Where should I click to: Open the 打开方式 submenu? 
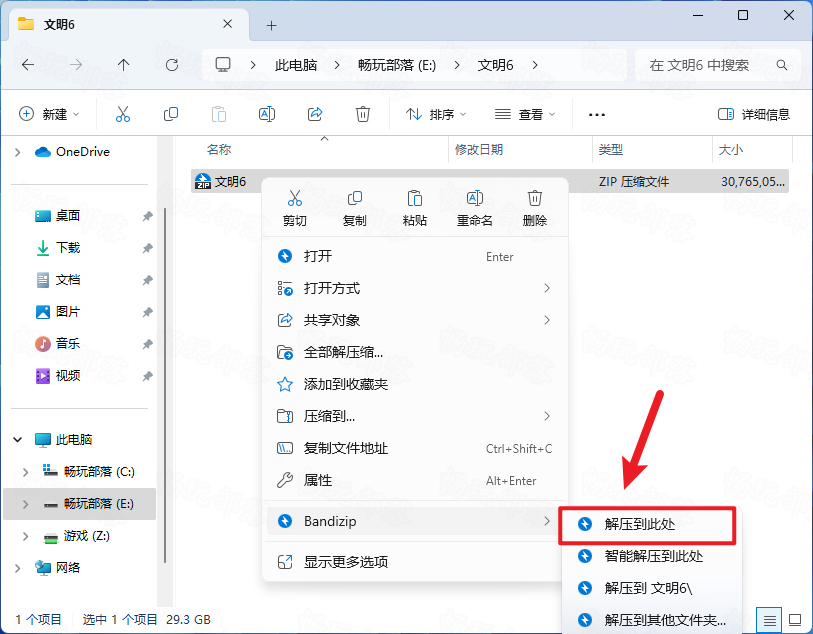tap(415, 288)
